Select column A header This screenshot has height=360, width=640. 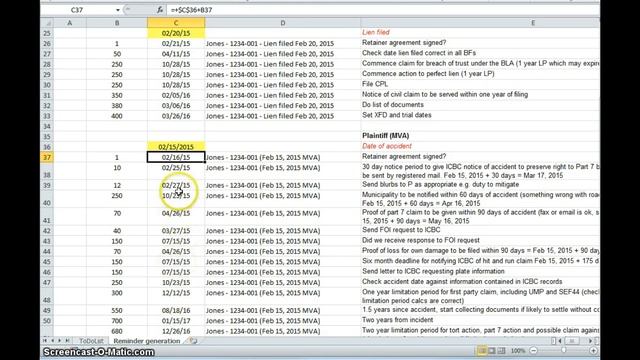(x=70, y=23)
